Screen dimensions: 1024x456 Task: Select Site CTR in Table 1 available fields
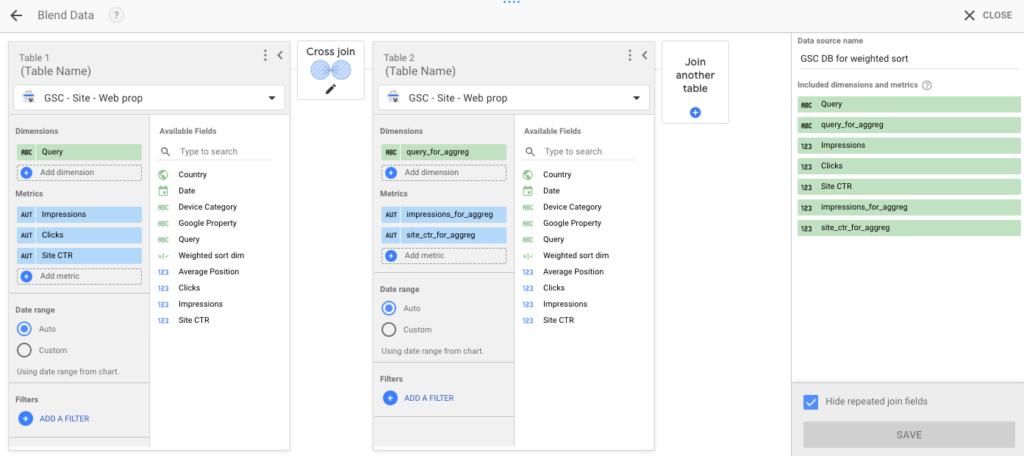coord(193,320)
